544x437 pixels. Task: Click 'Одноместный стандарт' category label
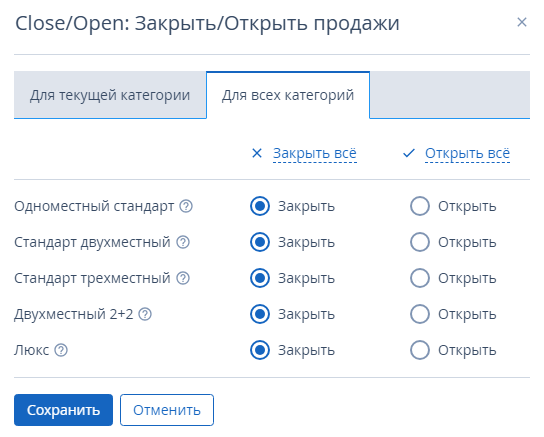94,206
